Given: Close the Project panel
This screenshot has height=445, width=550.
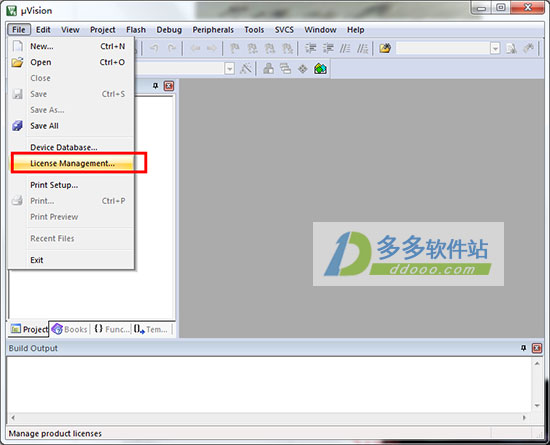Looking at the screenshot, I should pyautogui.click(x=169, y=86).
